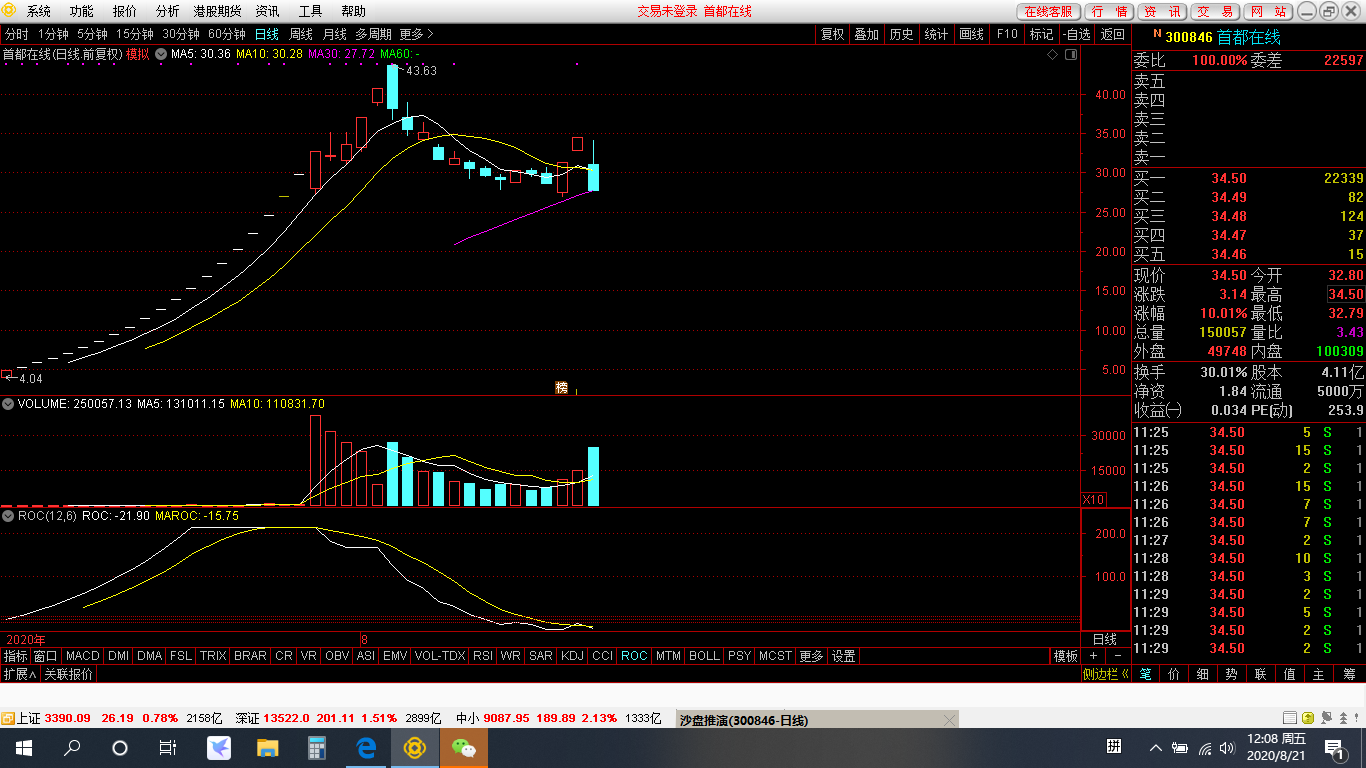1366x768 pixels.
Task: Click the 指标 tab
Action: point(15,656)
